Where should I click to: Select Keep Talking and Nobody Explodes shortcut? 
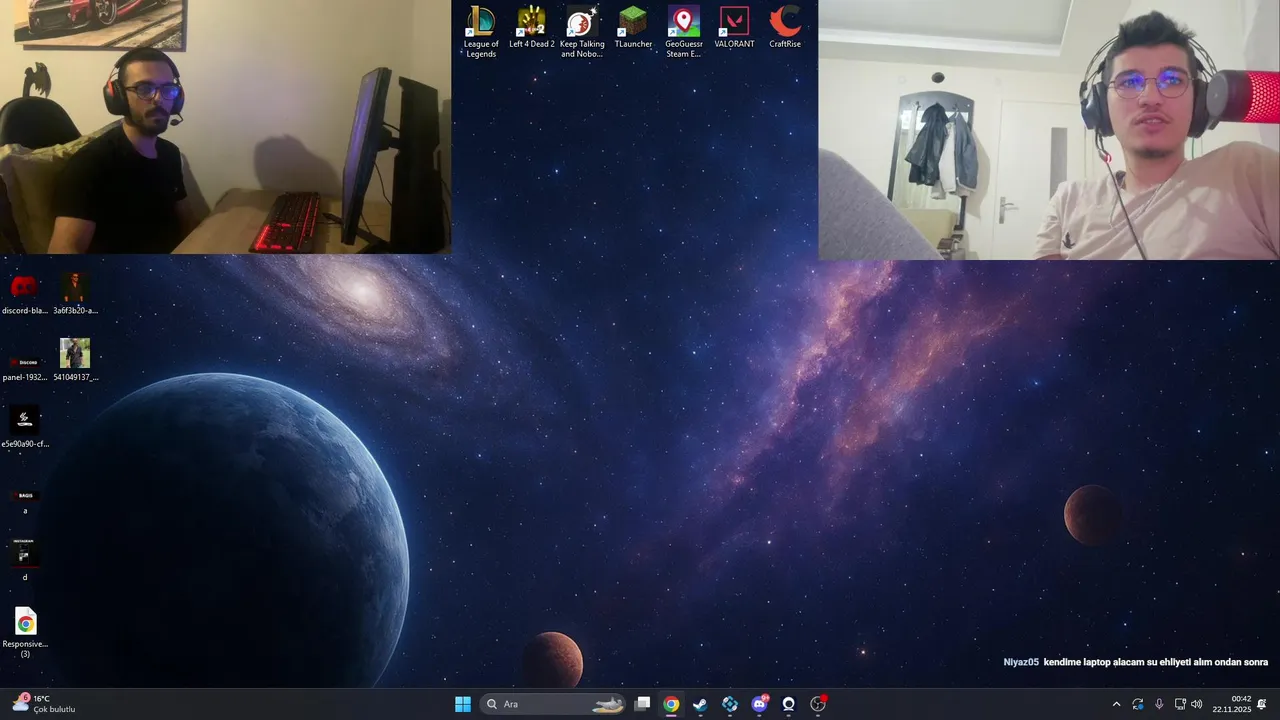tap(582, 32)
